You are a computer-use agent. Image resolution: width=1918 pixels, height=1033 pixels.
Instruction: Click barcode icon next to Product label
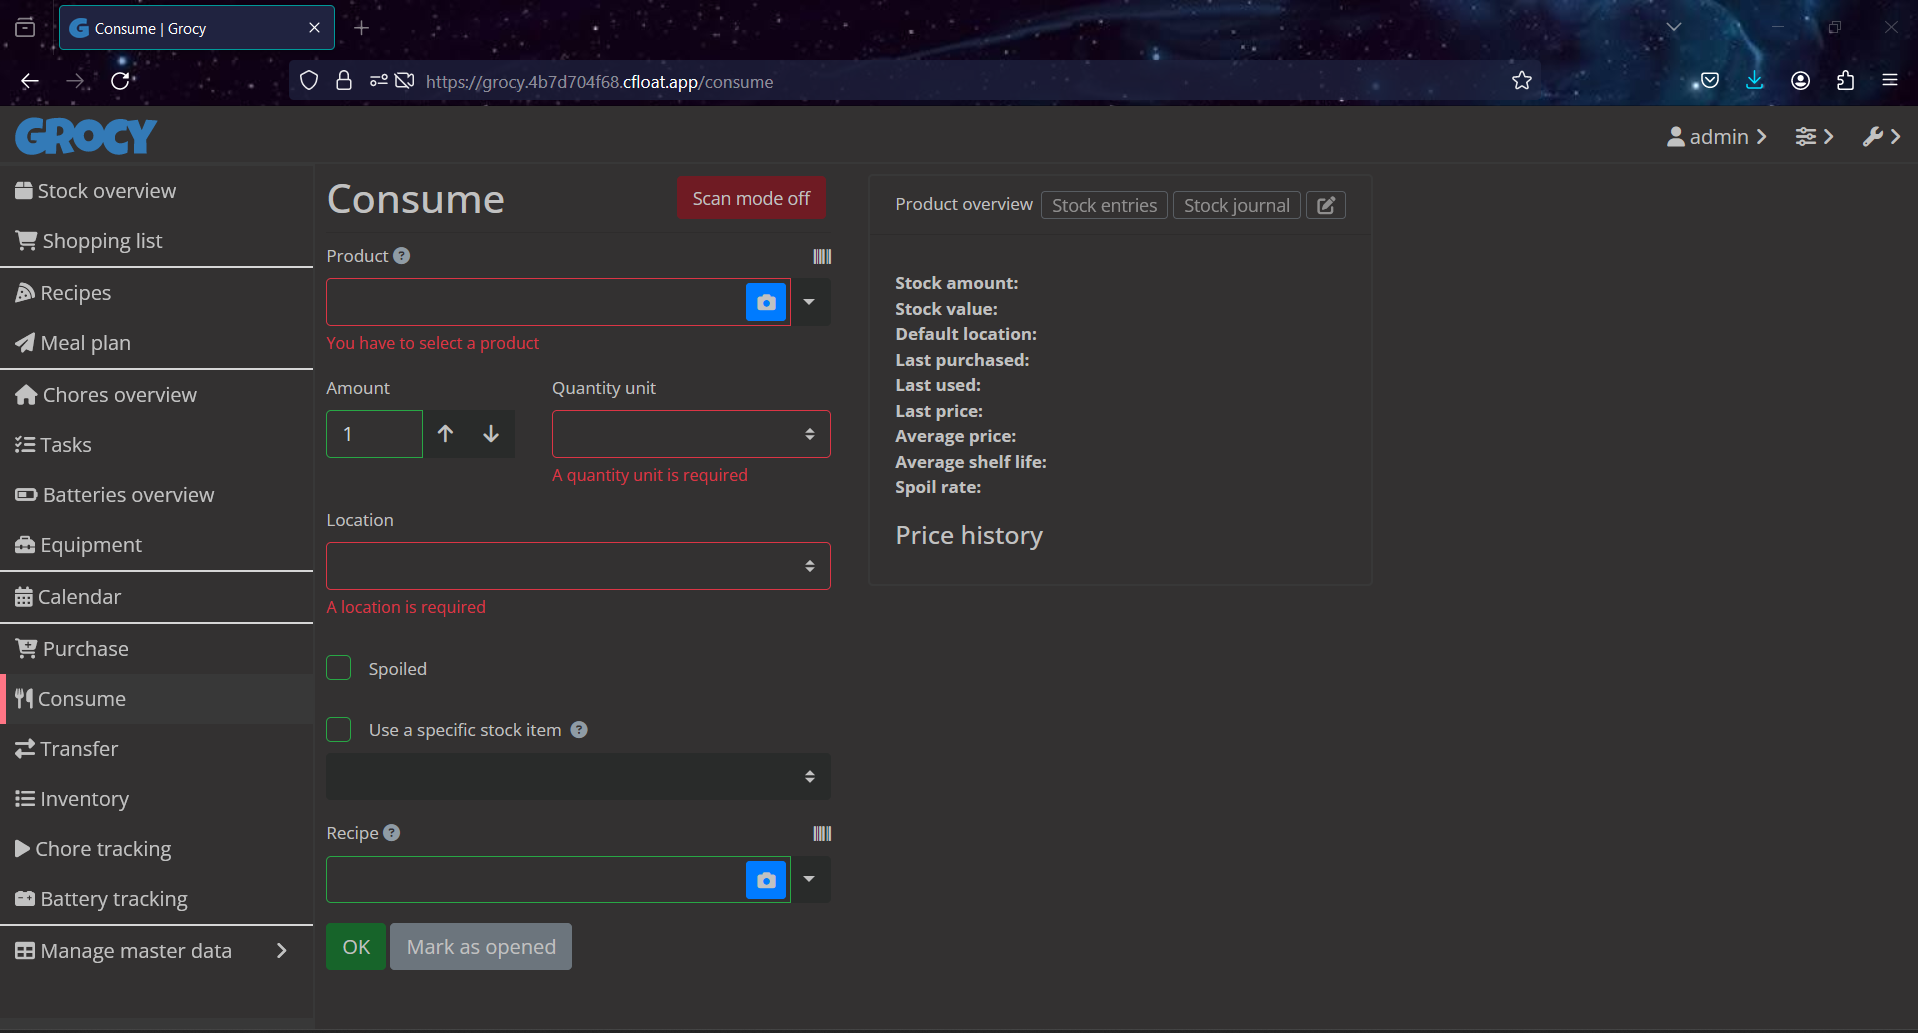click(822, 257)
